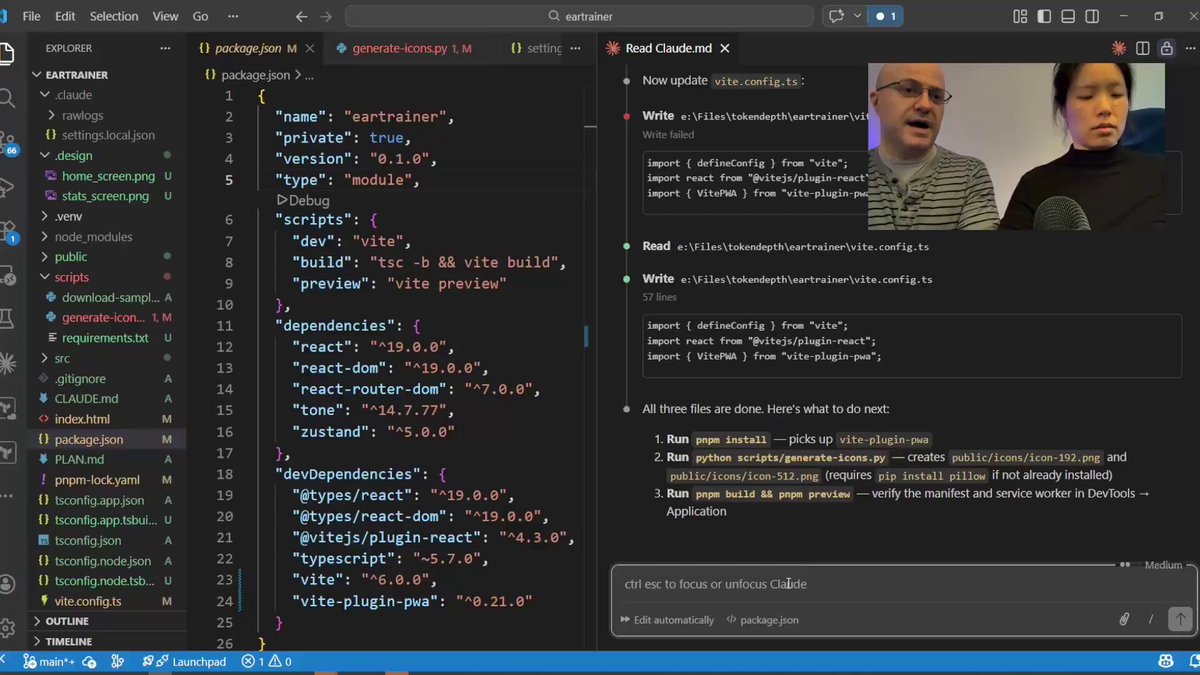Send the message with the arrow button
Image resolution: width=1200 pixels, height=675 pixels.
(x=1180, y=619)
